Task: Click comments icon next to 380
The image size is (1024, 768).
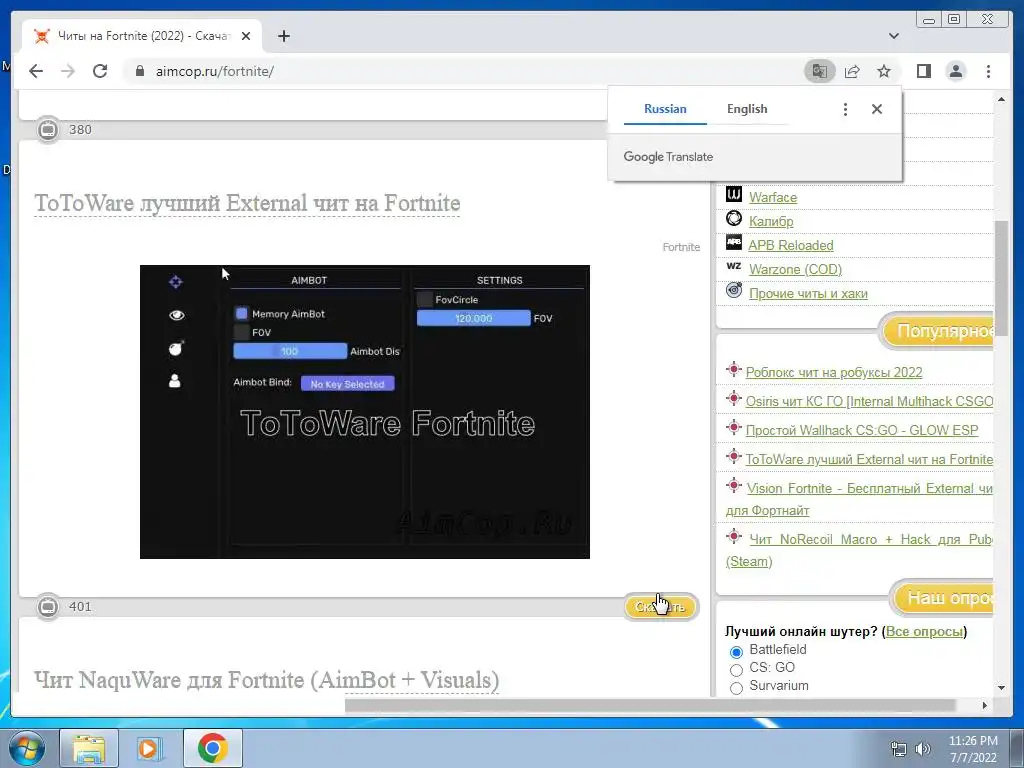Action: (x=48, y=129)
